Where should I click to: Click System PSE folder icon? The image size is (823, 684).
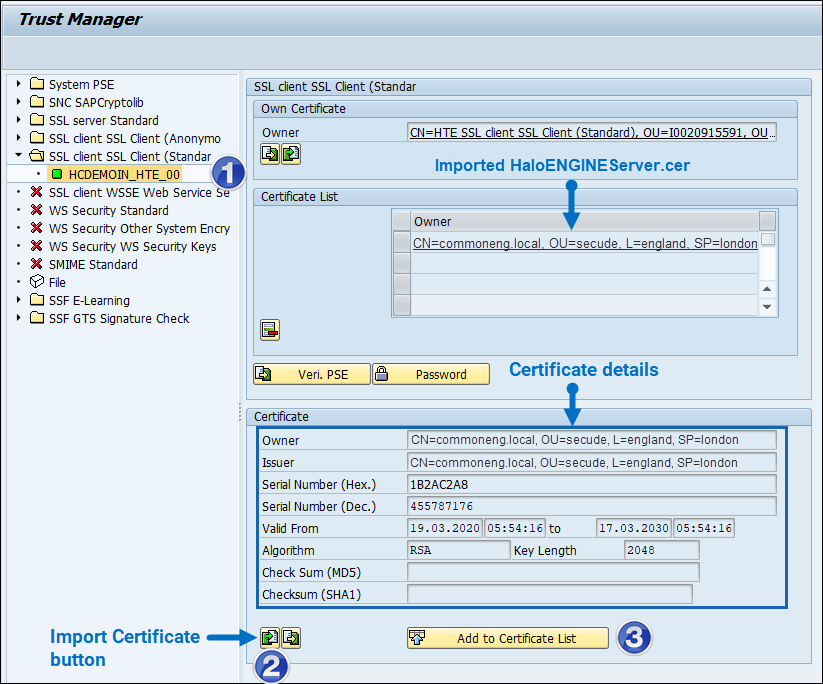[x=37, y=84]
